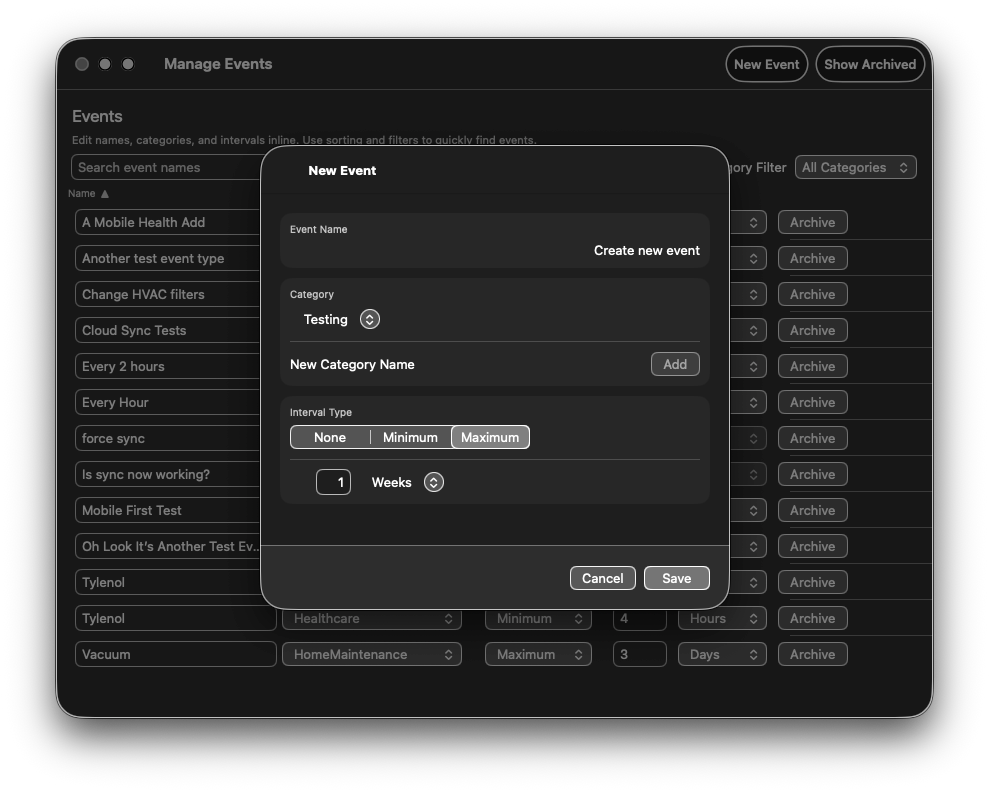Select None interval type
The width and height of the screenshot is (989, 792).
(x=329, y=437)
